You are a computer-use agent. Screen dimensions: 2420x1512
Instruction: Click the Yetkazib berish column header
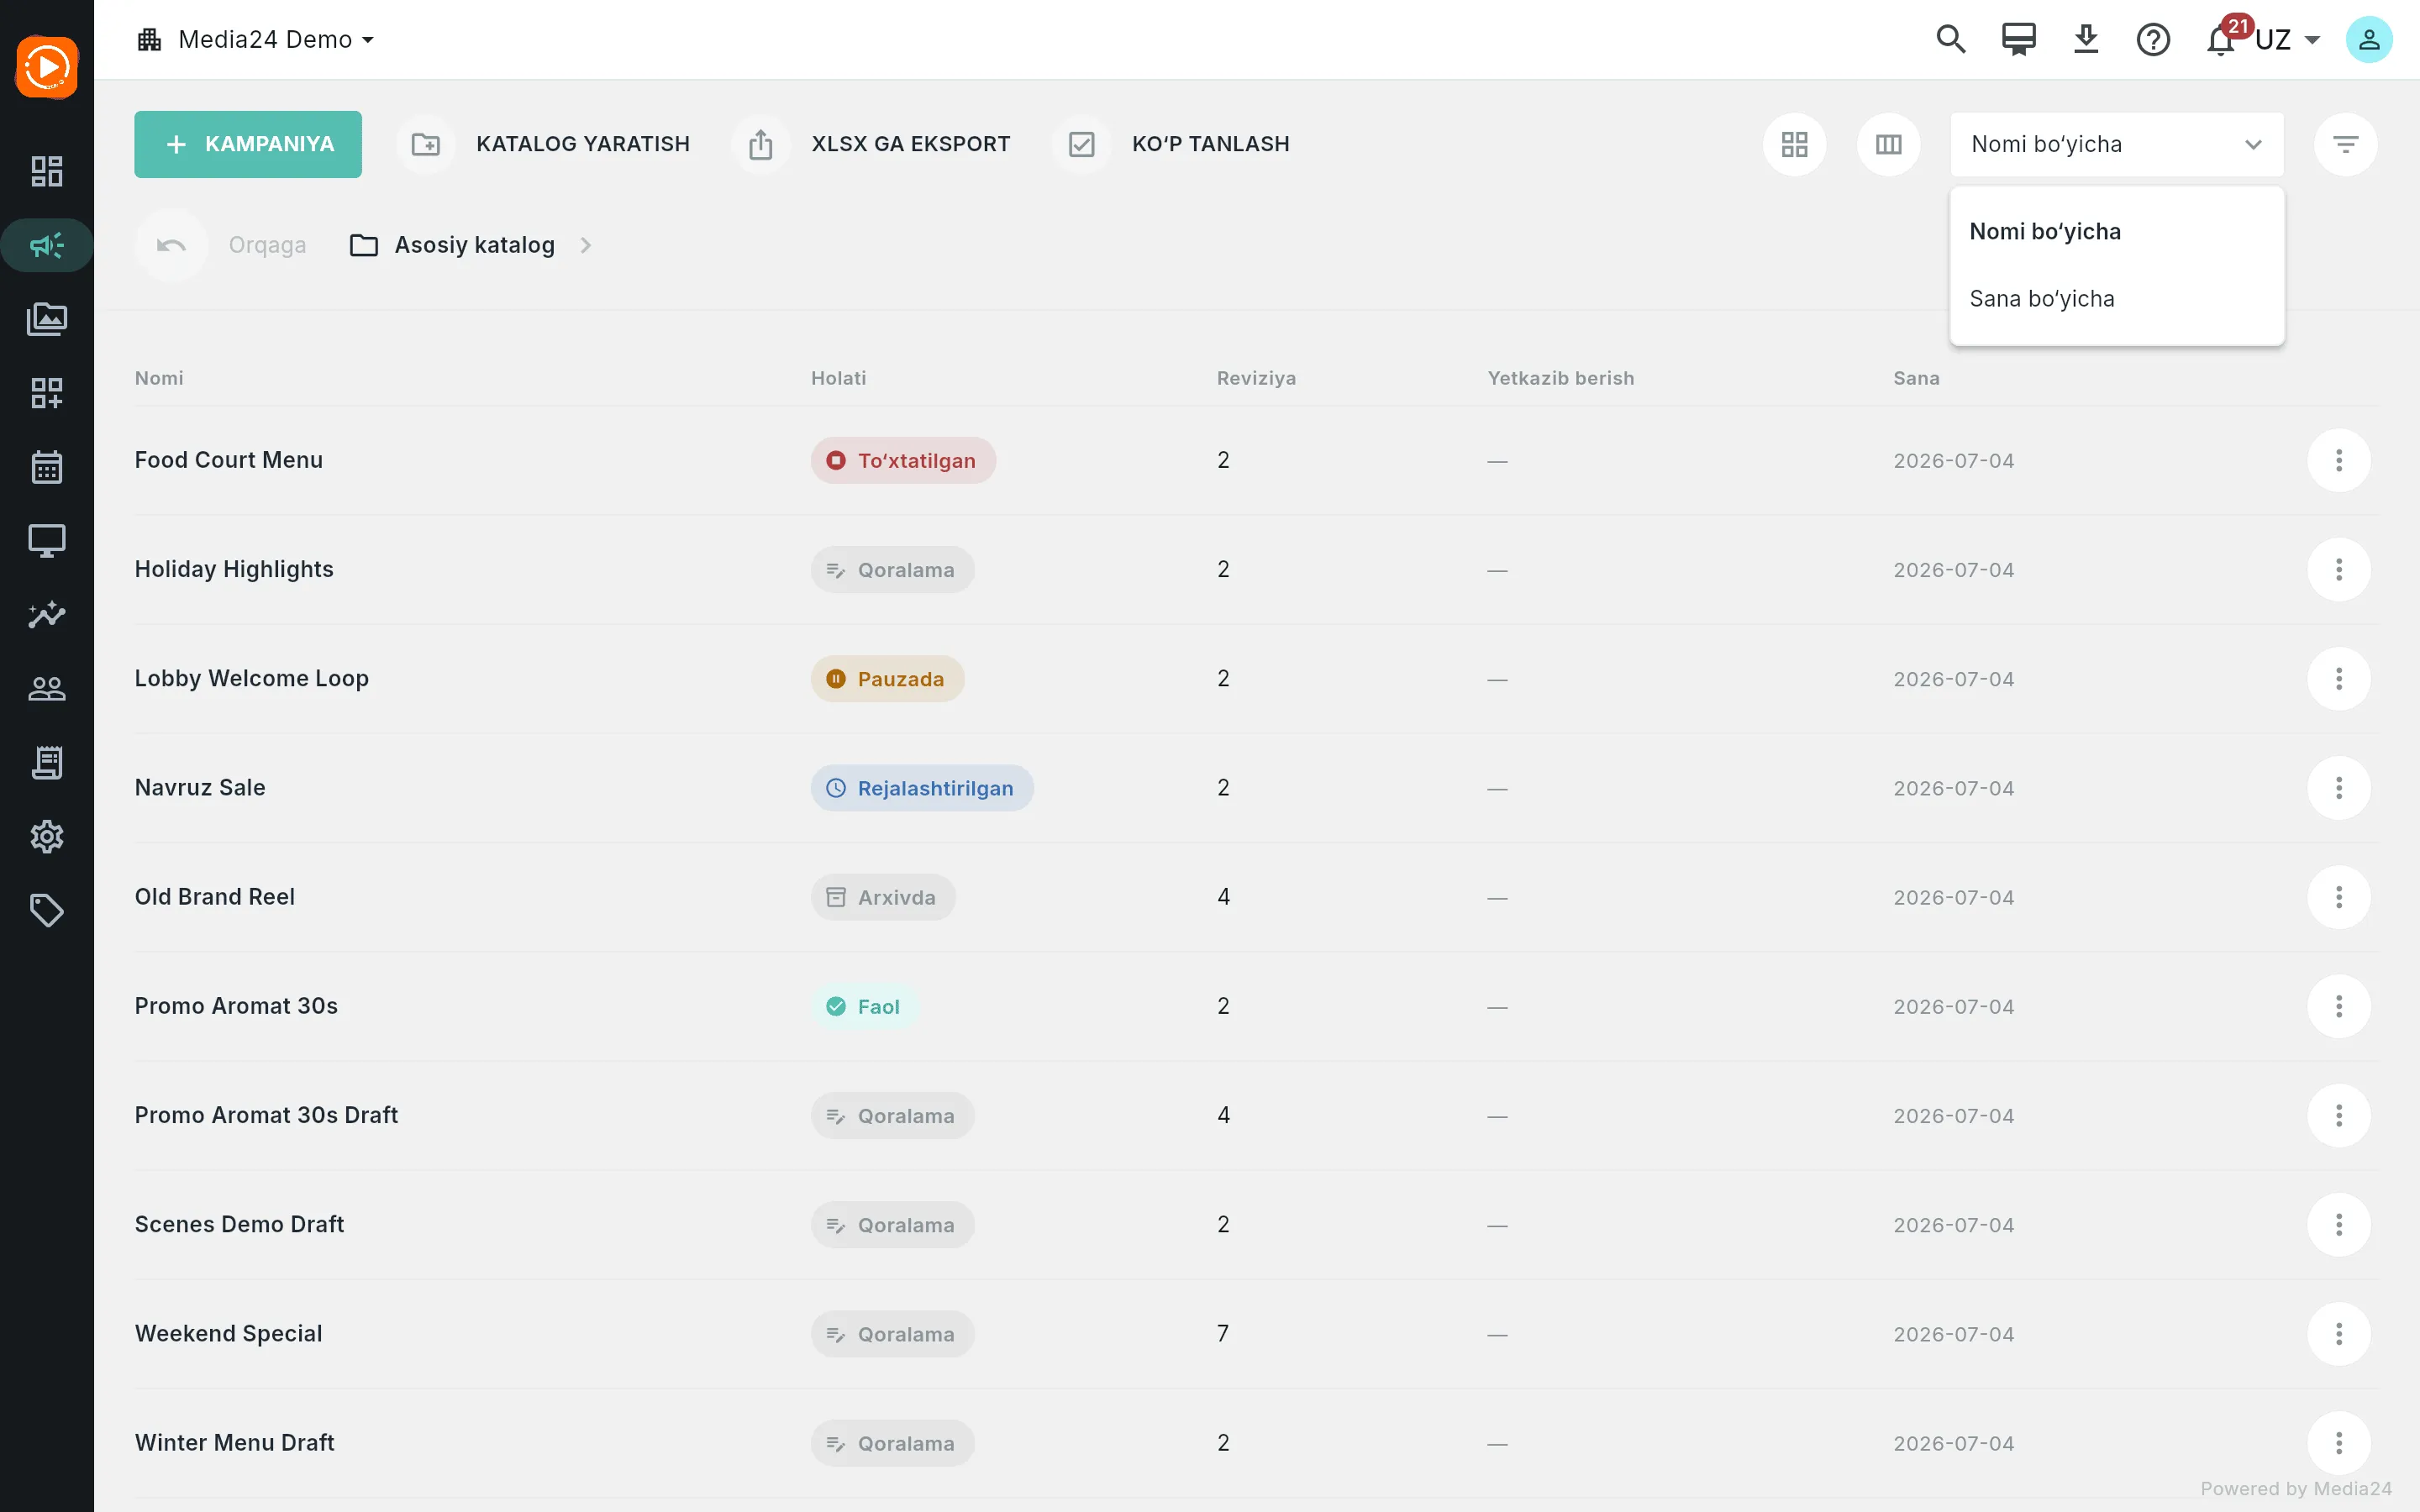coord(1560,378)
